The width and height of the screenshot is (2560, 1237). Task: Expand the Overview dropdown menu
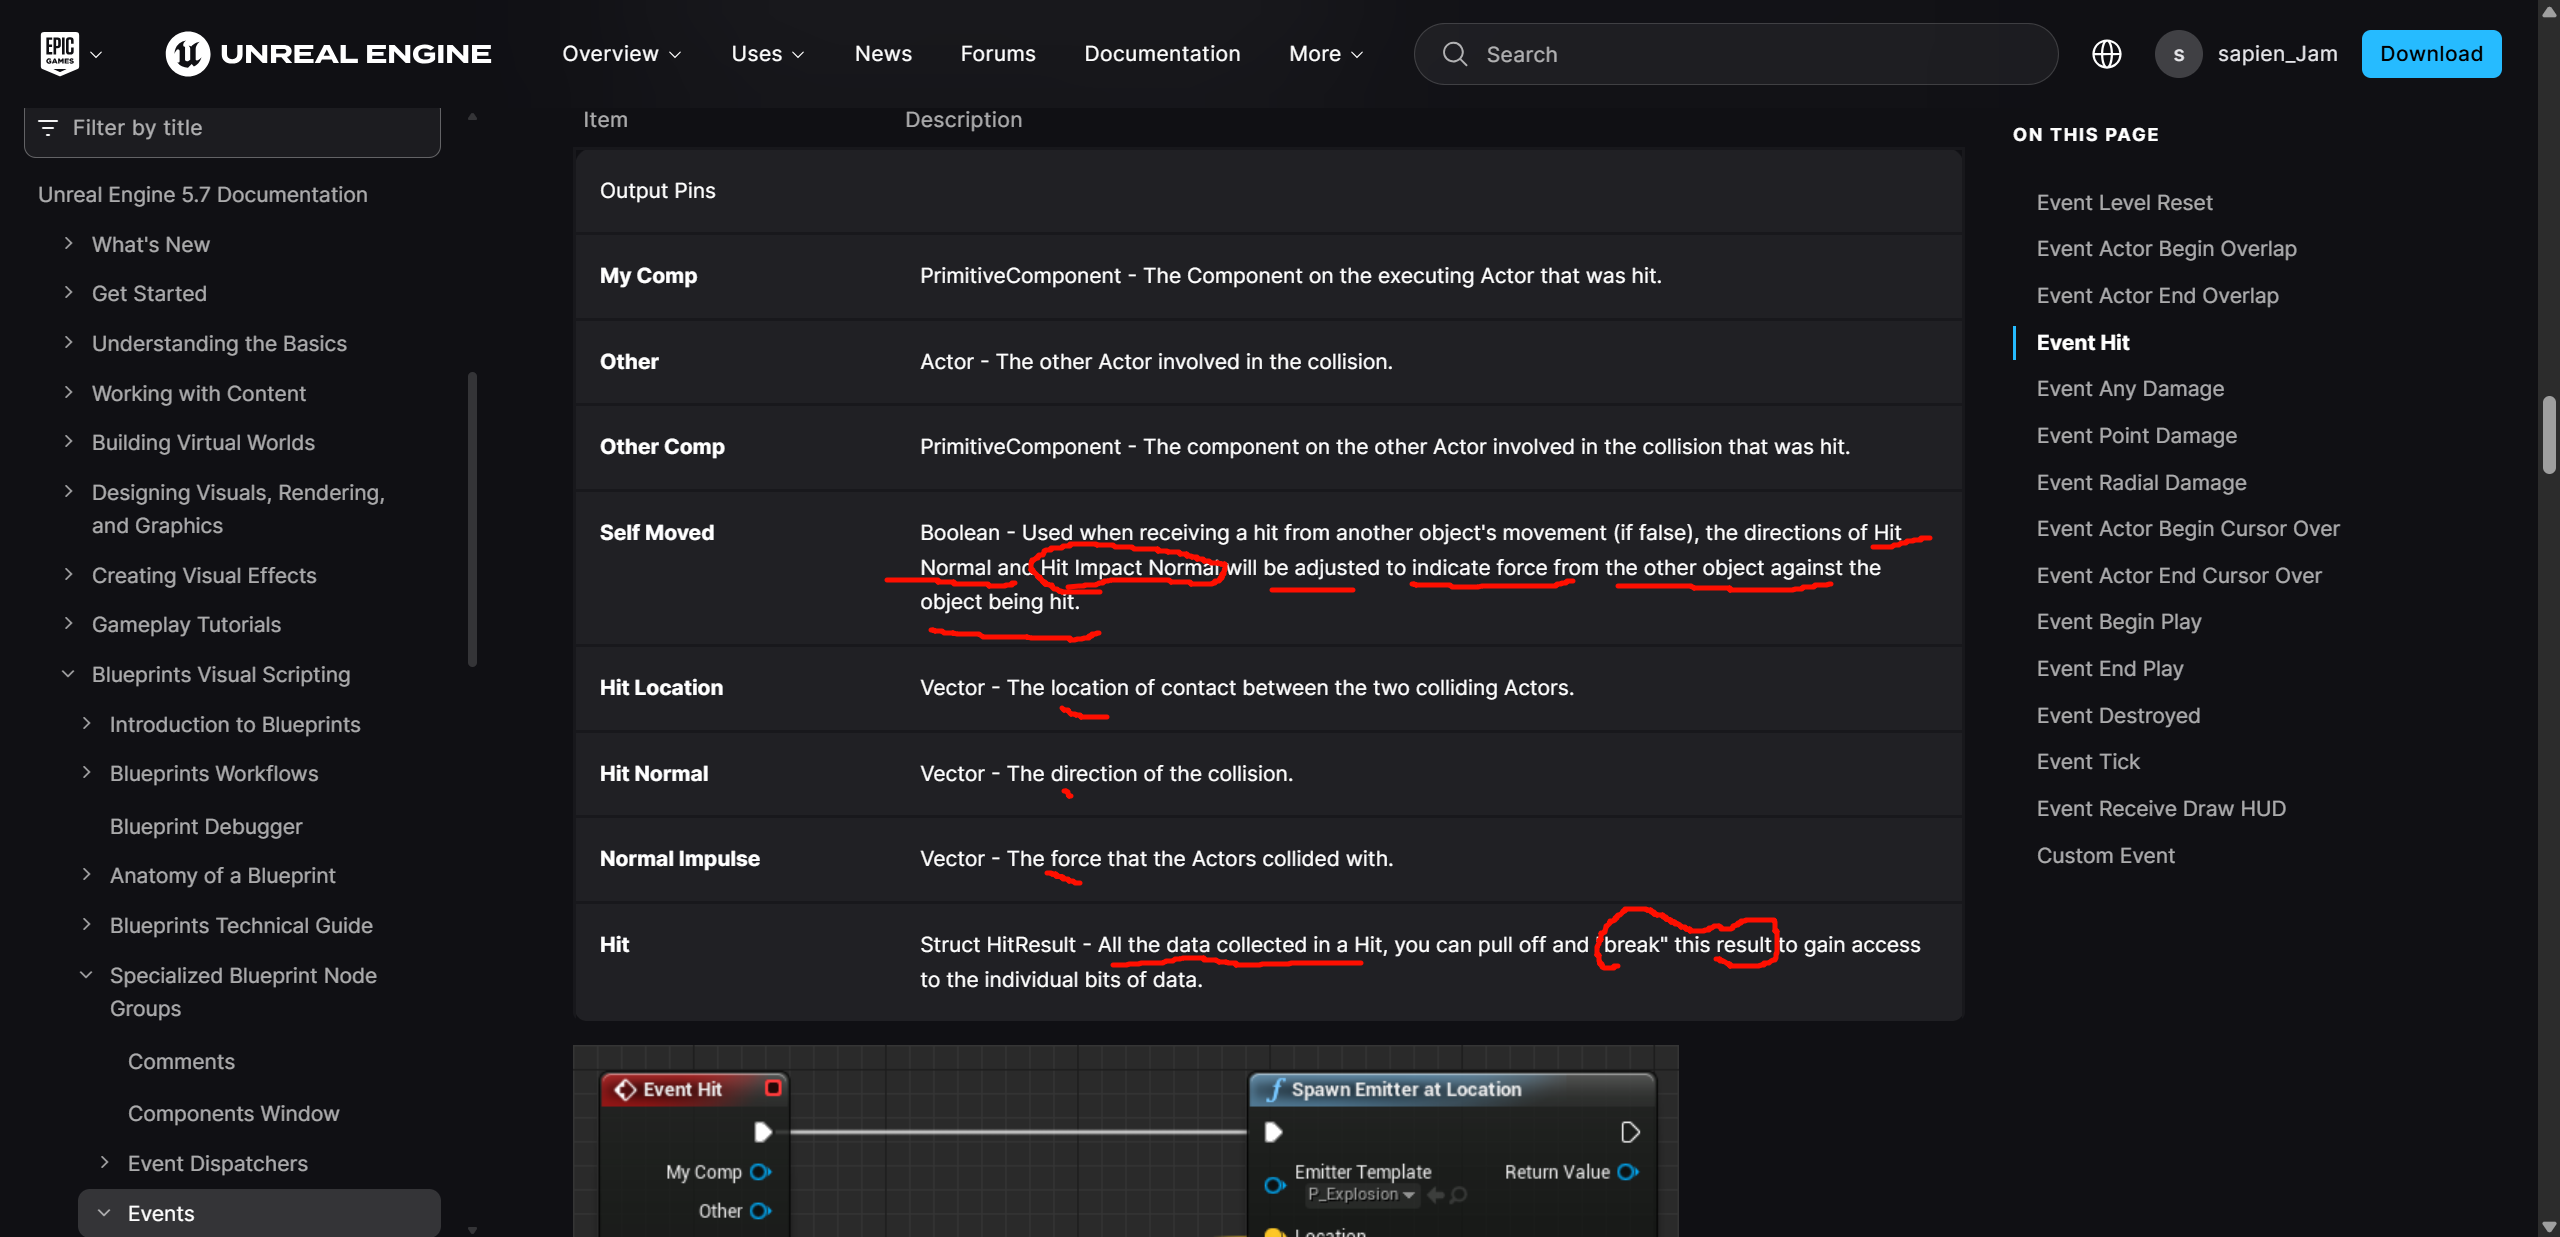pyautogui.click(x=621, y=54)
